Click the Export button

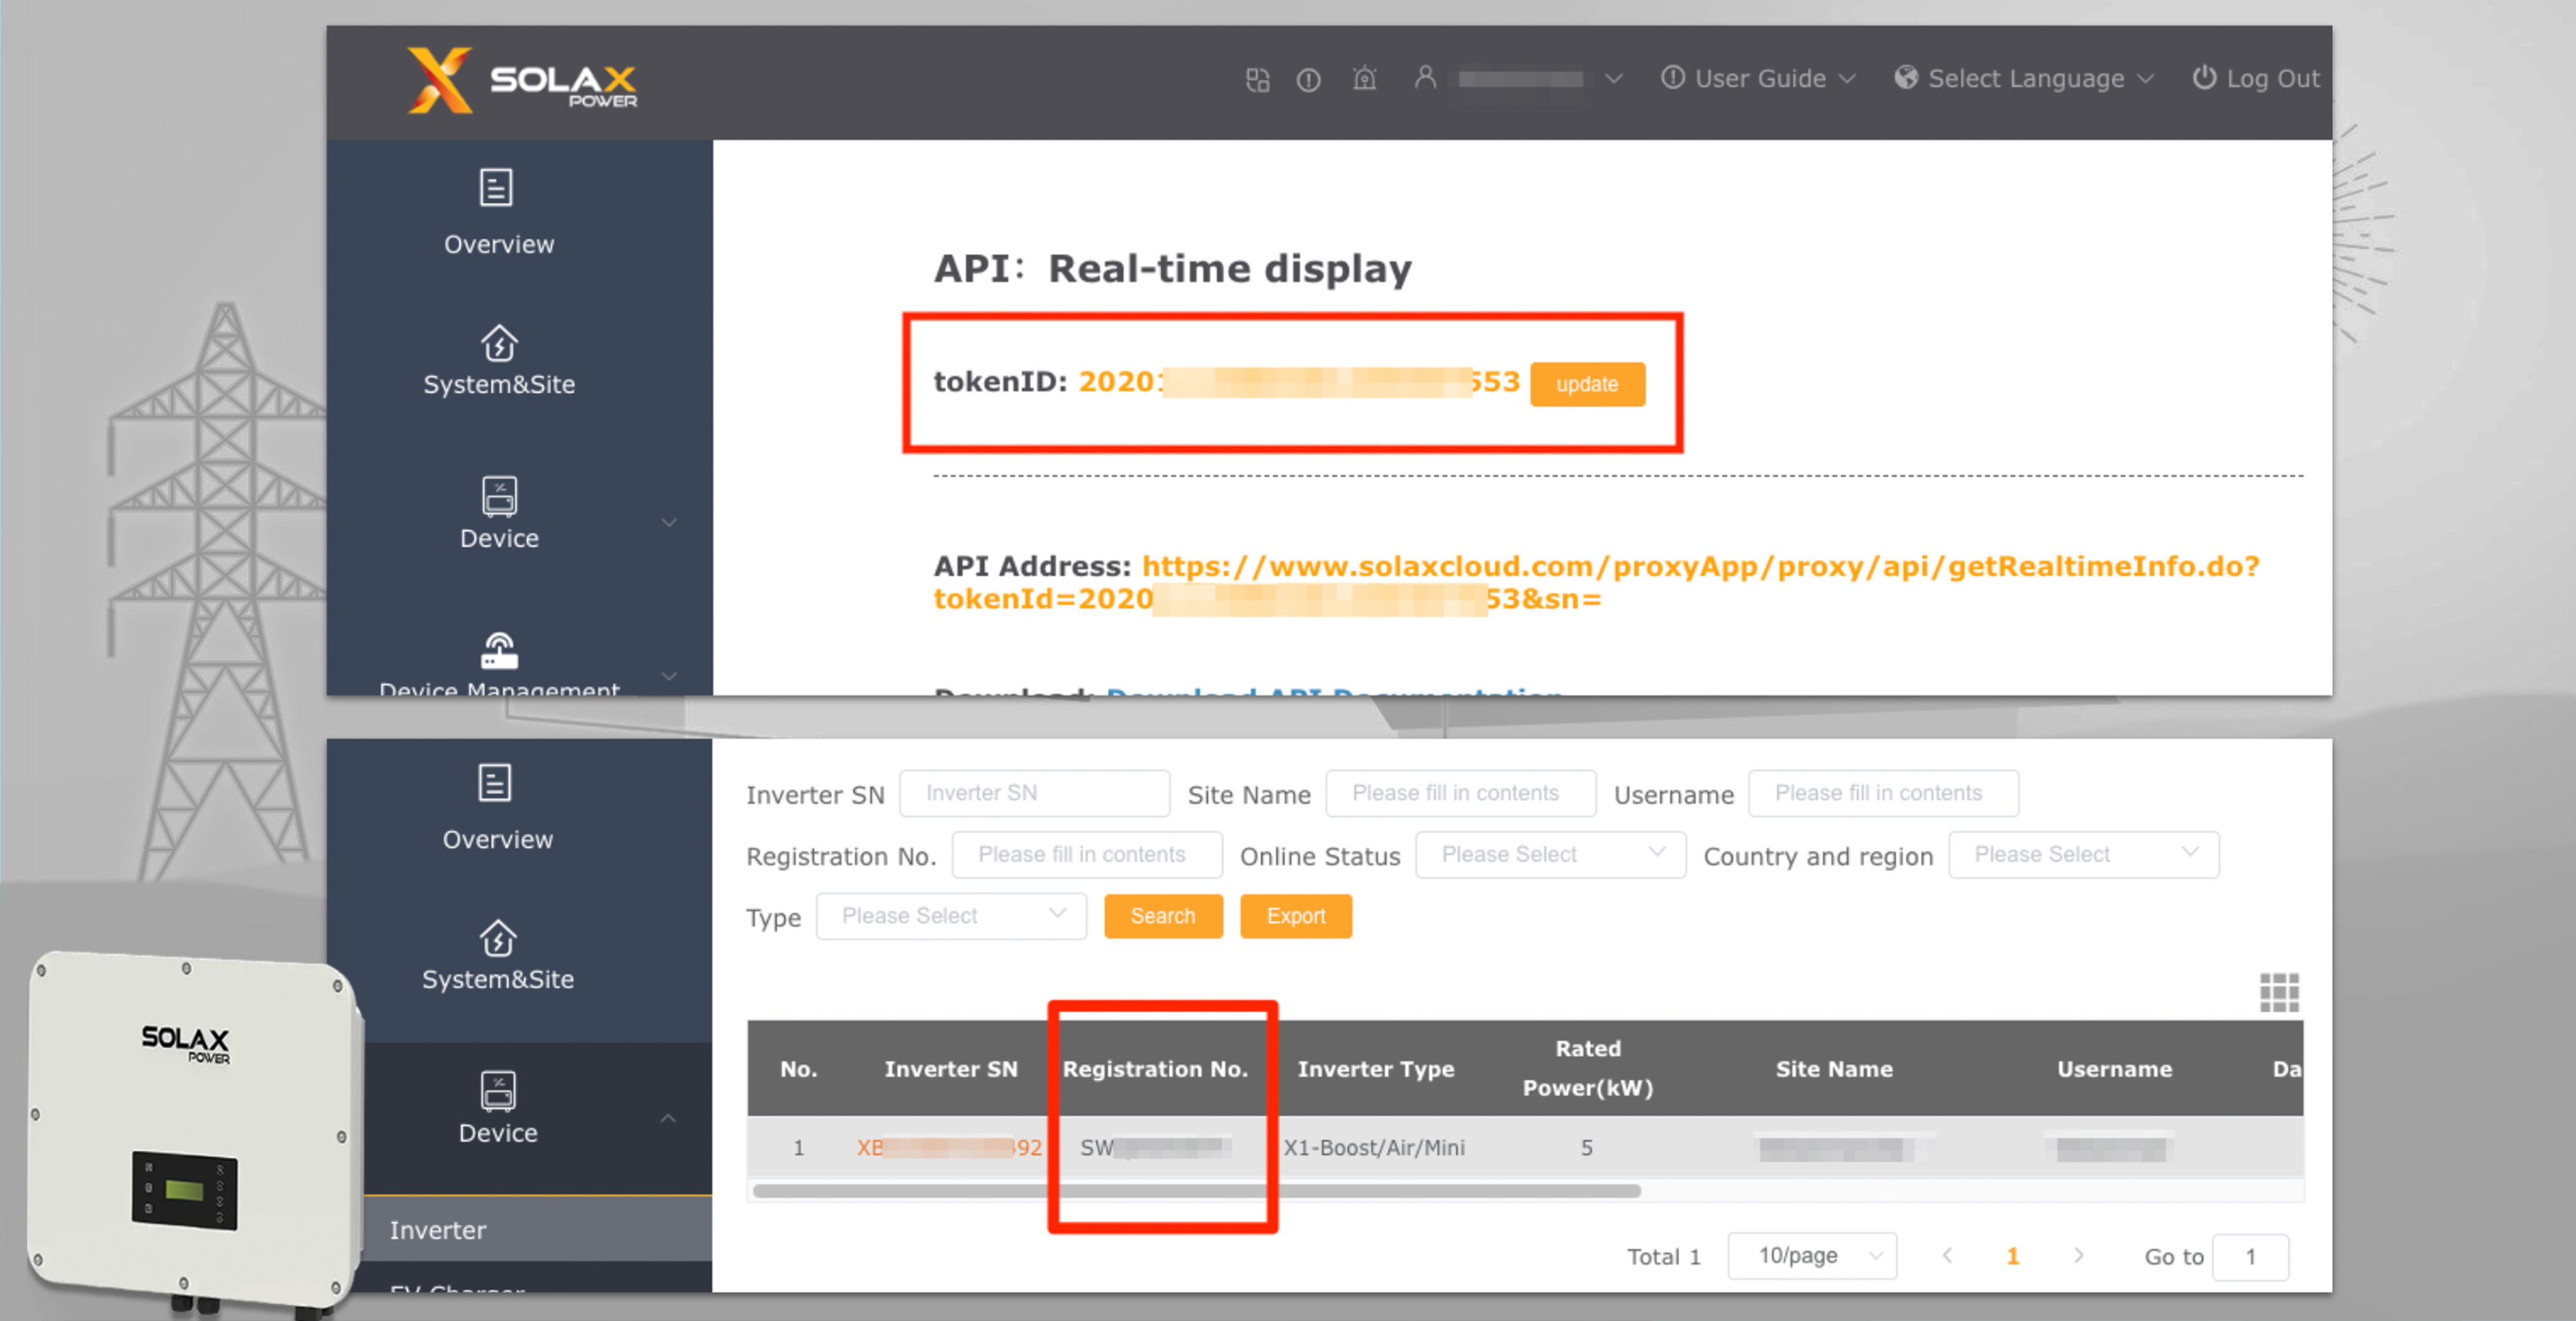pos(1297,915)
